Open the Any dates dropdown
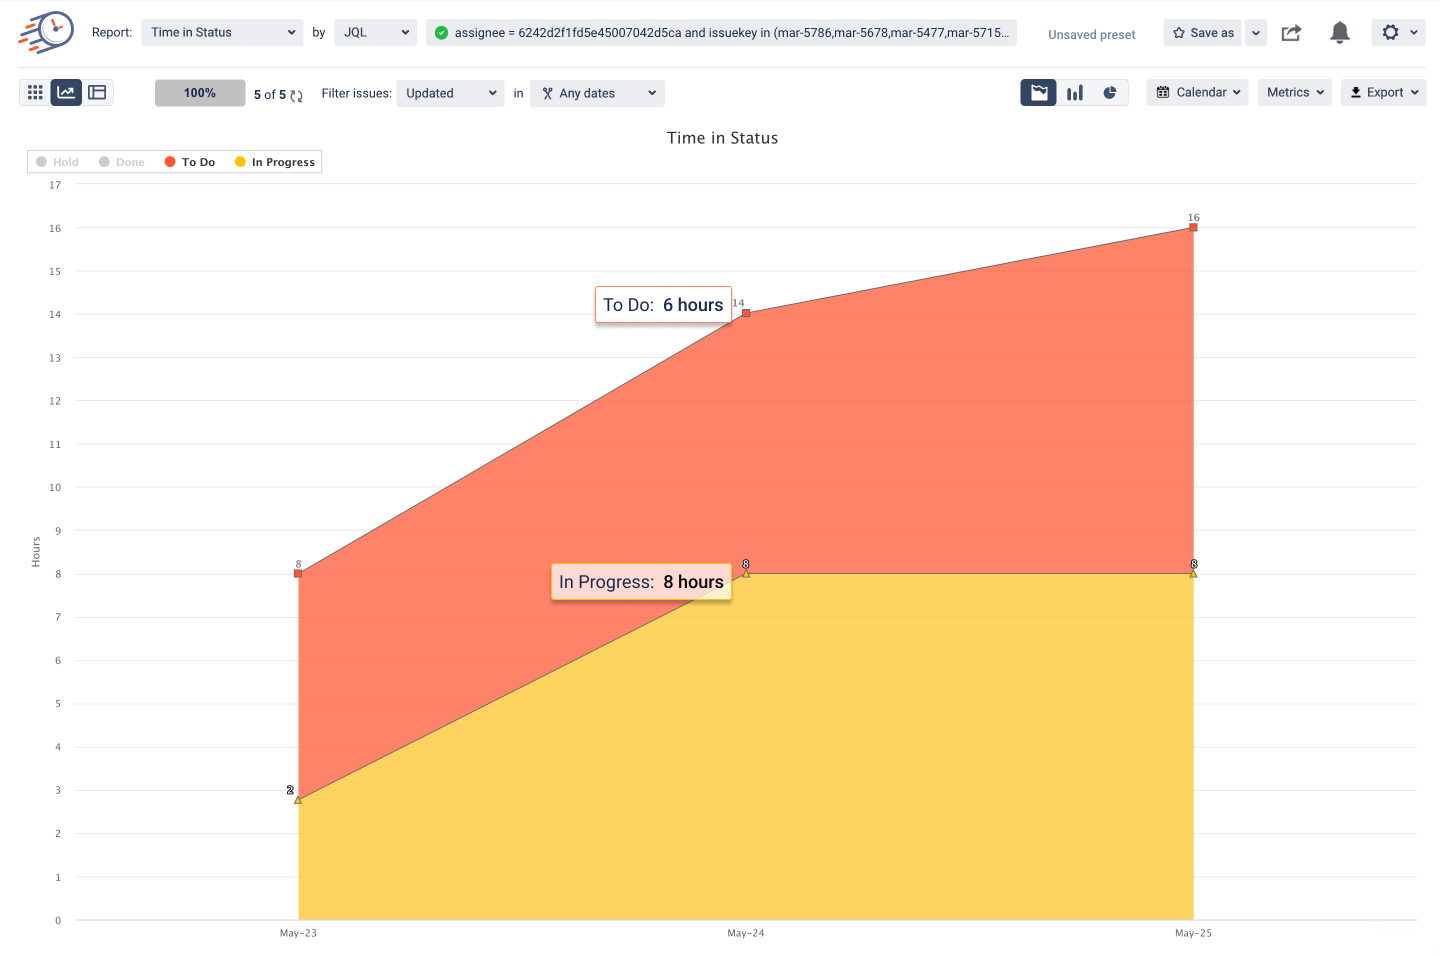 (597, 93)
